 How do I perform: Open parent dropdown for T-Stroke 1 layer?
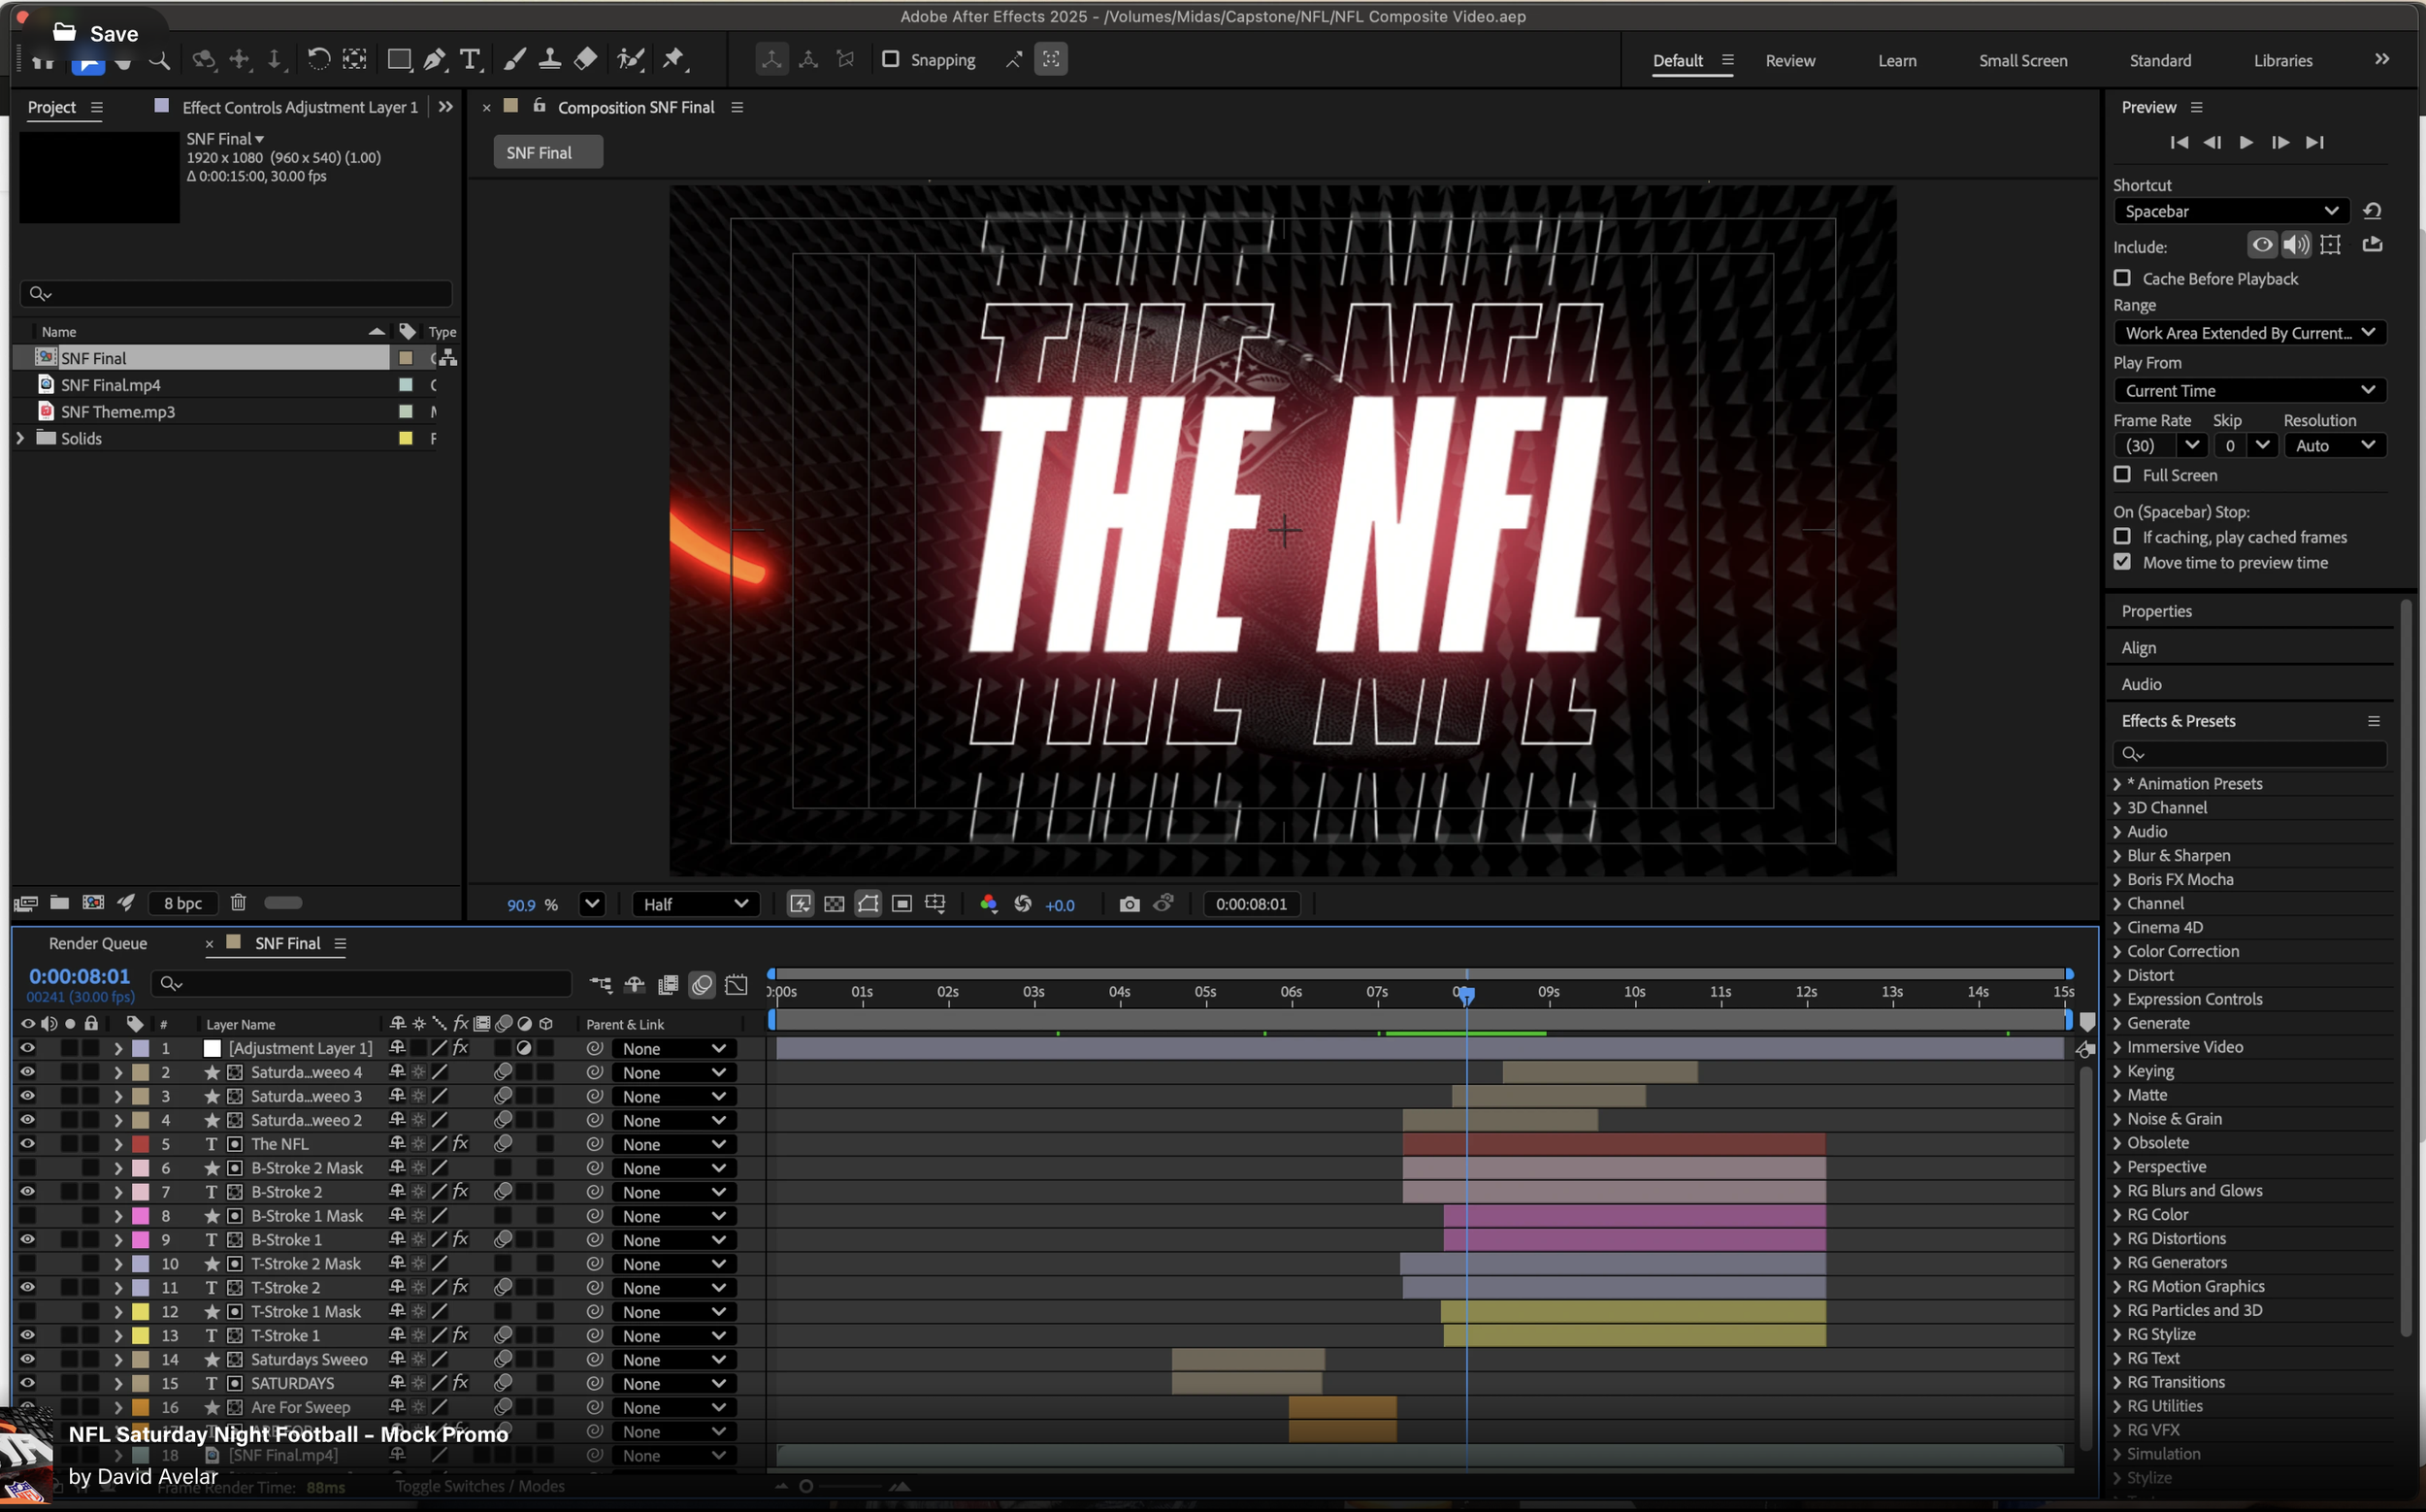[674, 1336]
